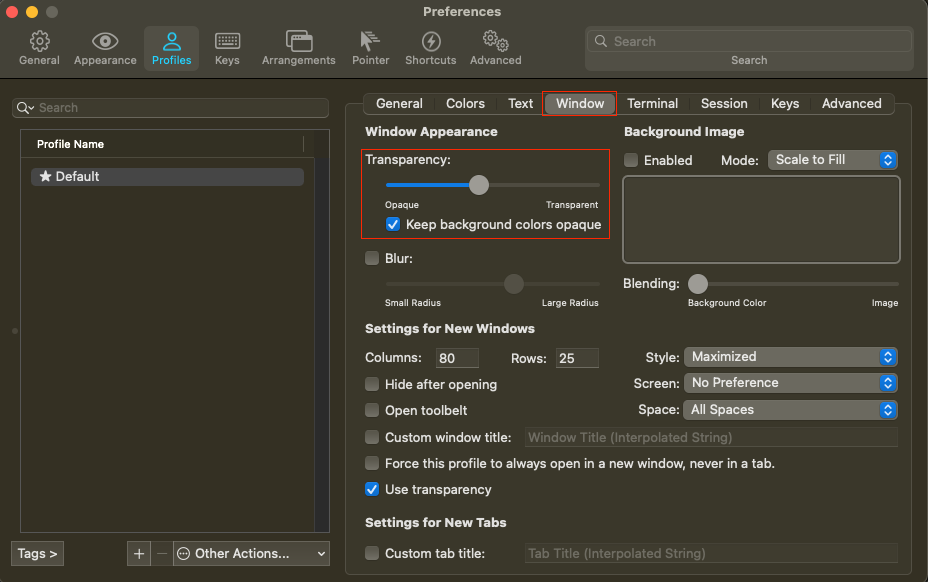The width and height of the screenshot is (928, 582).
Task: Switch to profile General tab
Action: (x=399, y=104)
